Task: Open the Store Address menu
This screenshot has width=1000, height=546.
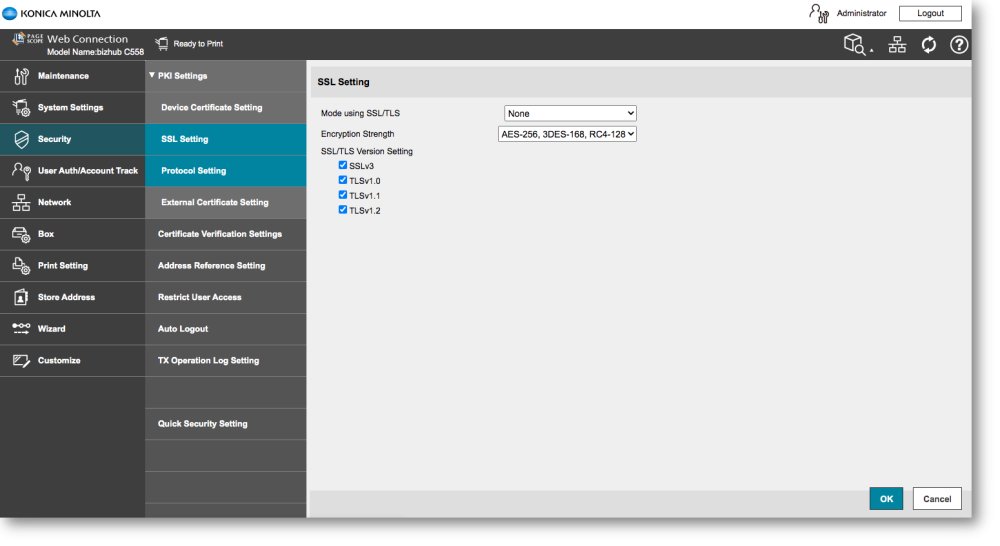Action: click(73, 297)
